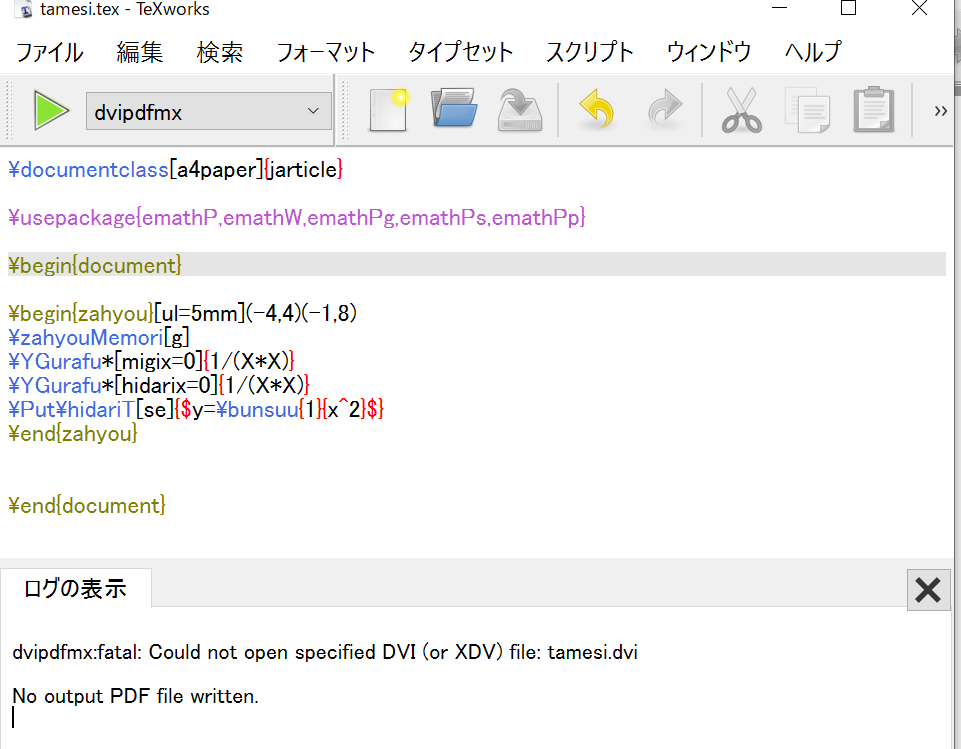Screen dimensions: 961x749
Task: Save tamesi.tex with the Save icon
Action: point(520,110)
